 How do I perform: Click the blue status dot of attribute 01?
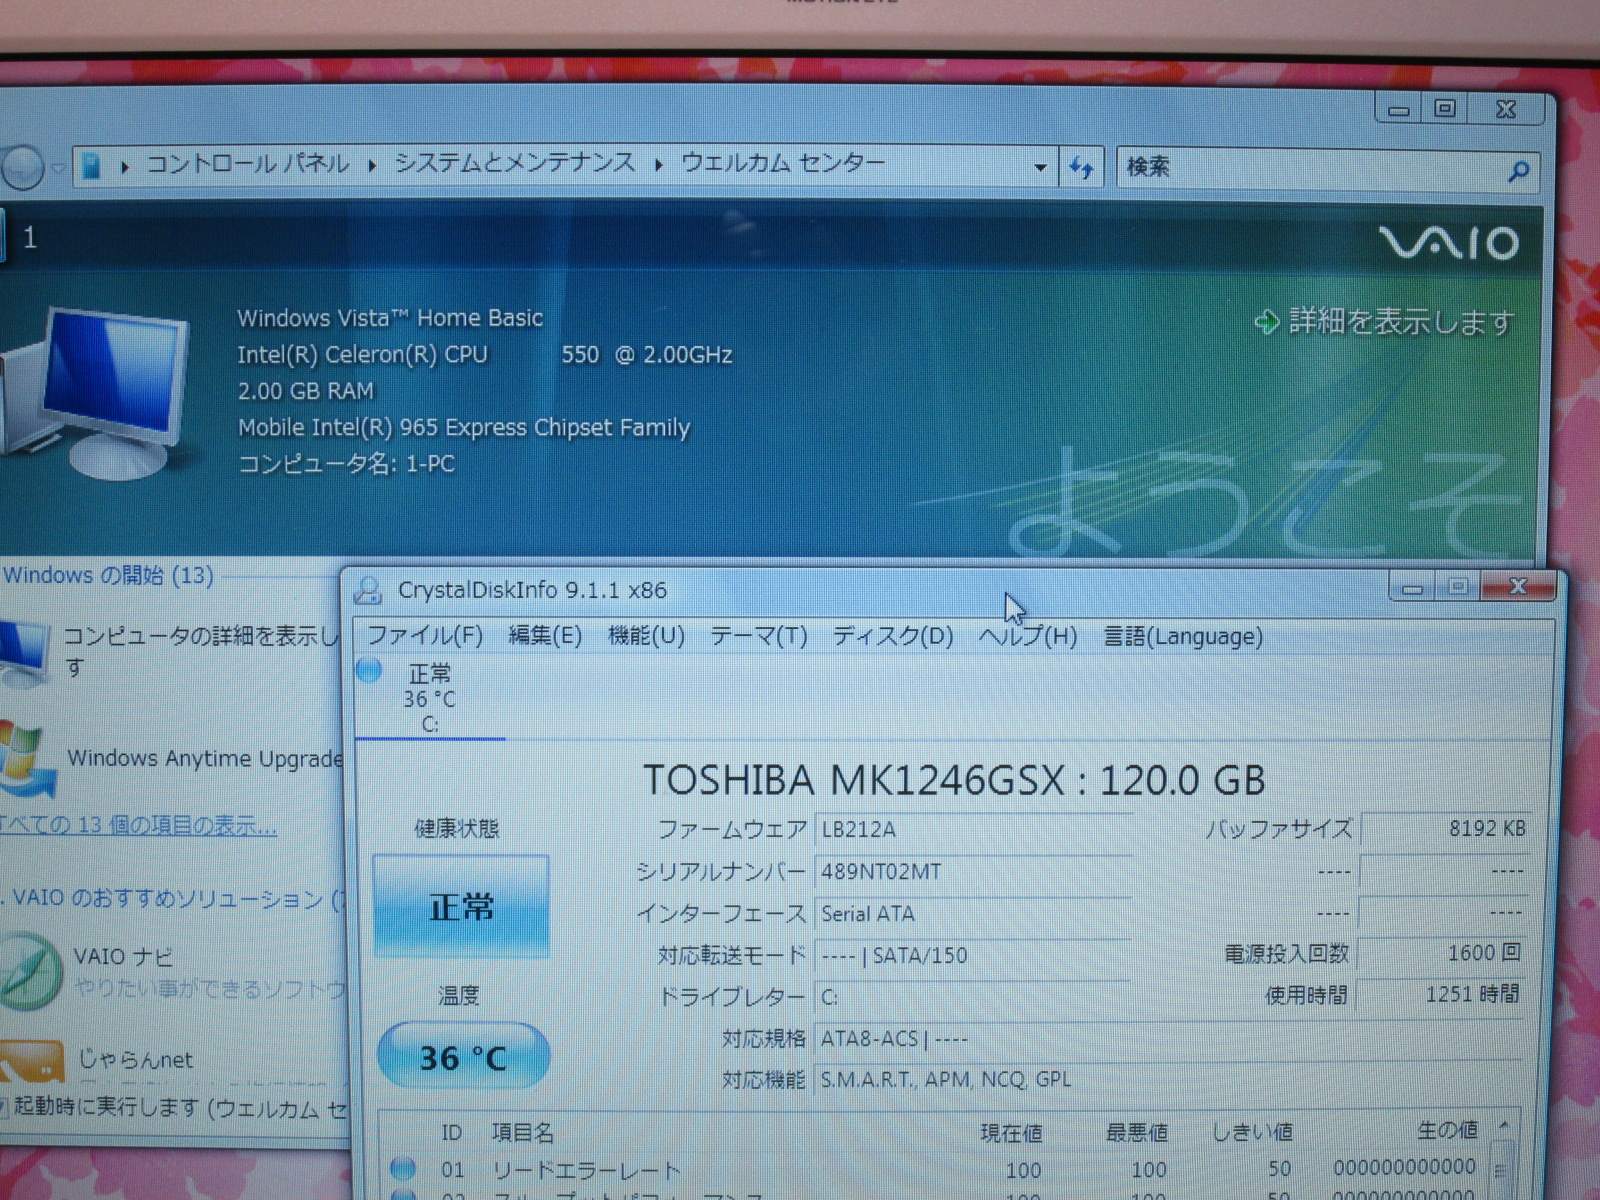[403, 1167]
